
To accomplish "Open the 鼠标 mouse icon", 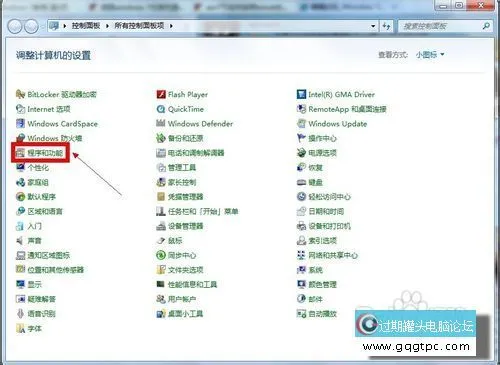I will 161,240.
